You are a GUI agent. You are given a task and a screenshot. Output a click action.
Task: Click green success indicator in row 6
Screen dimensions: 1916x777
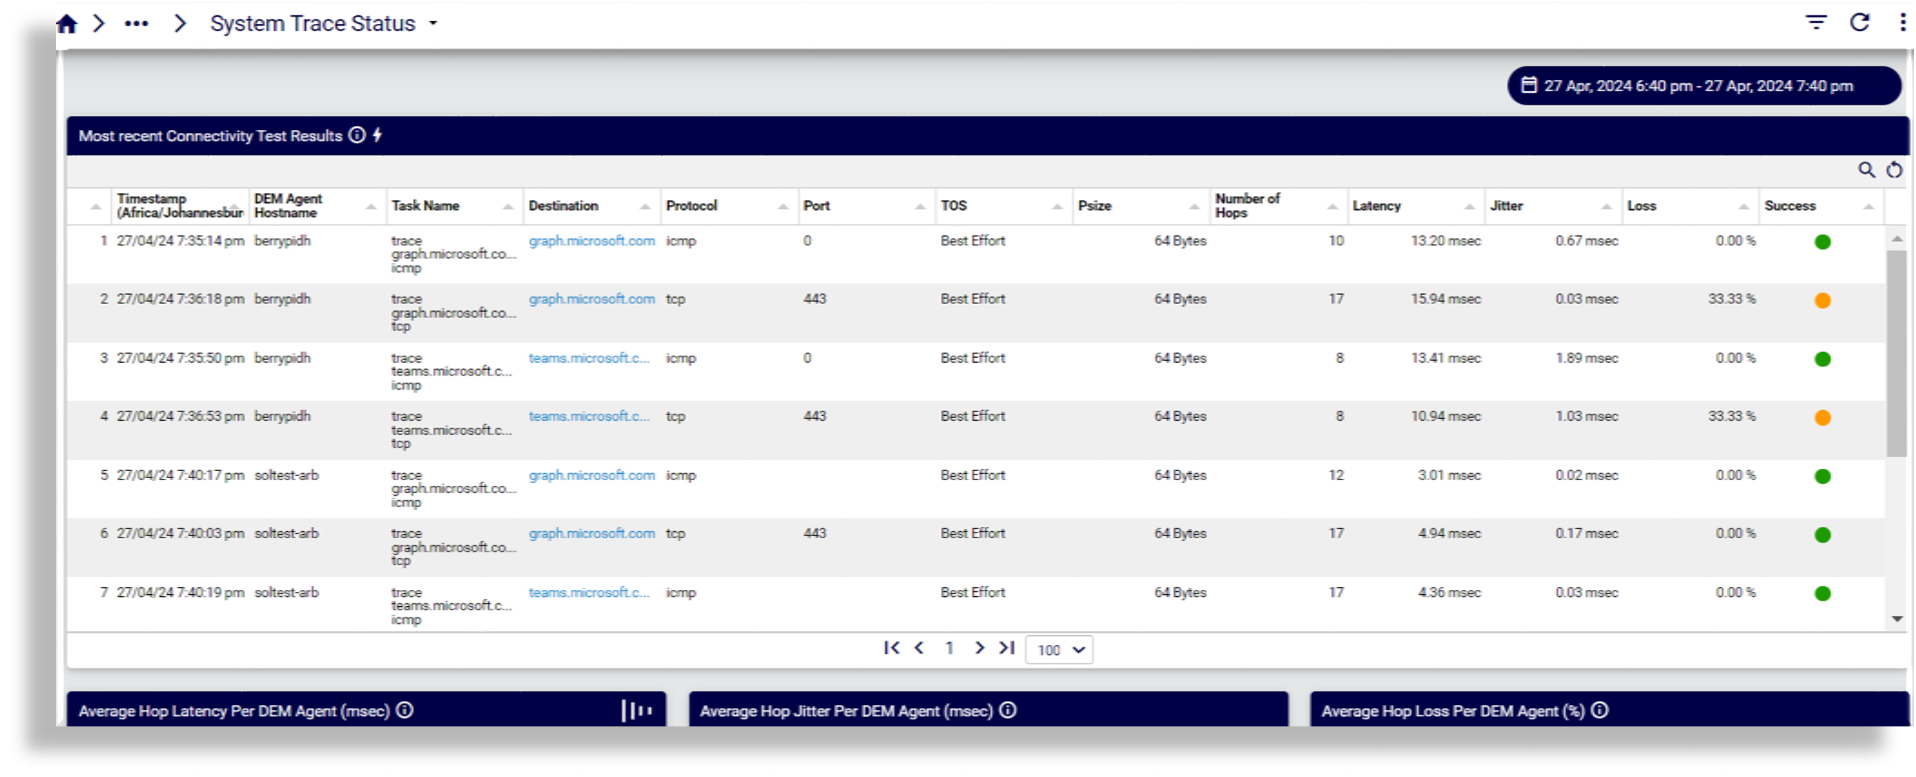(1822, 535)
